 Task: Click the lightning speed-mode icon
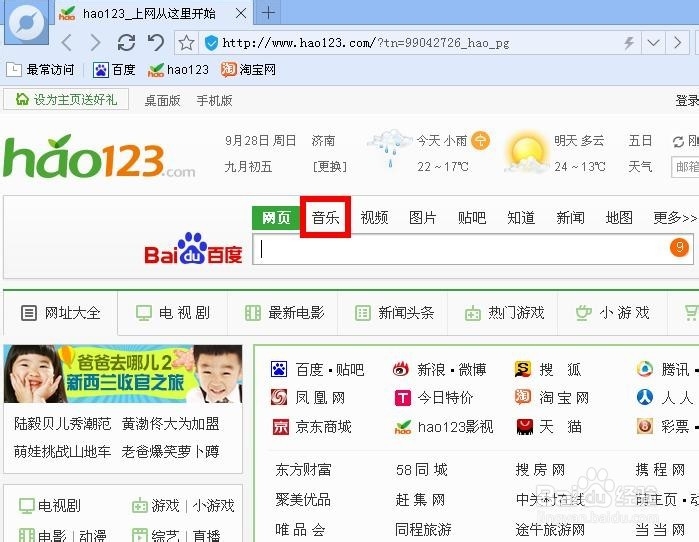pos(629,43)
